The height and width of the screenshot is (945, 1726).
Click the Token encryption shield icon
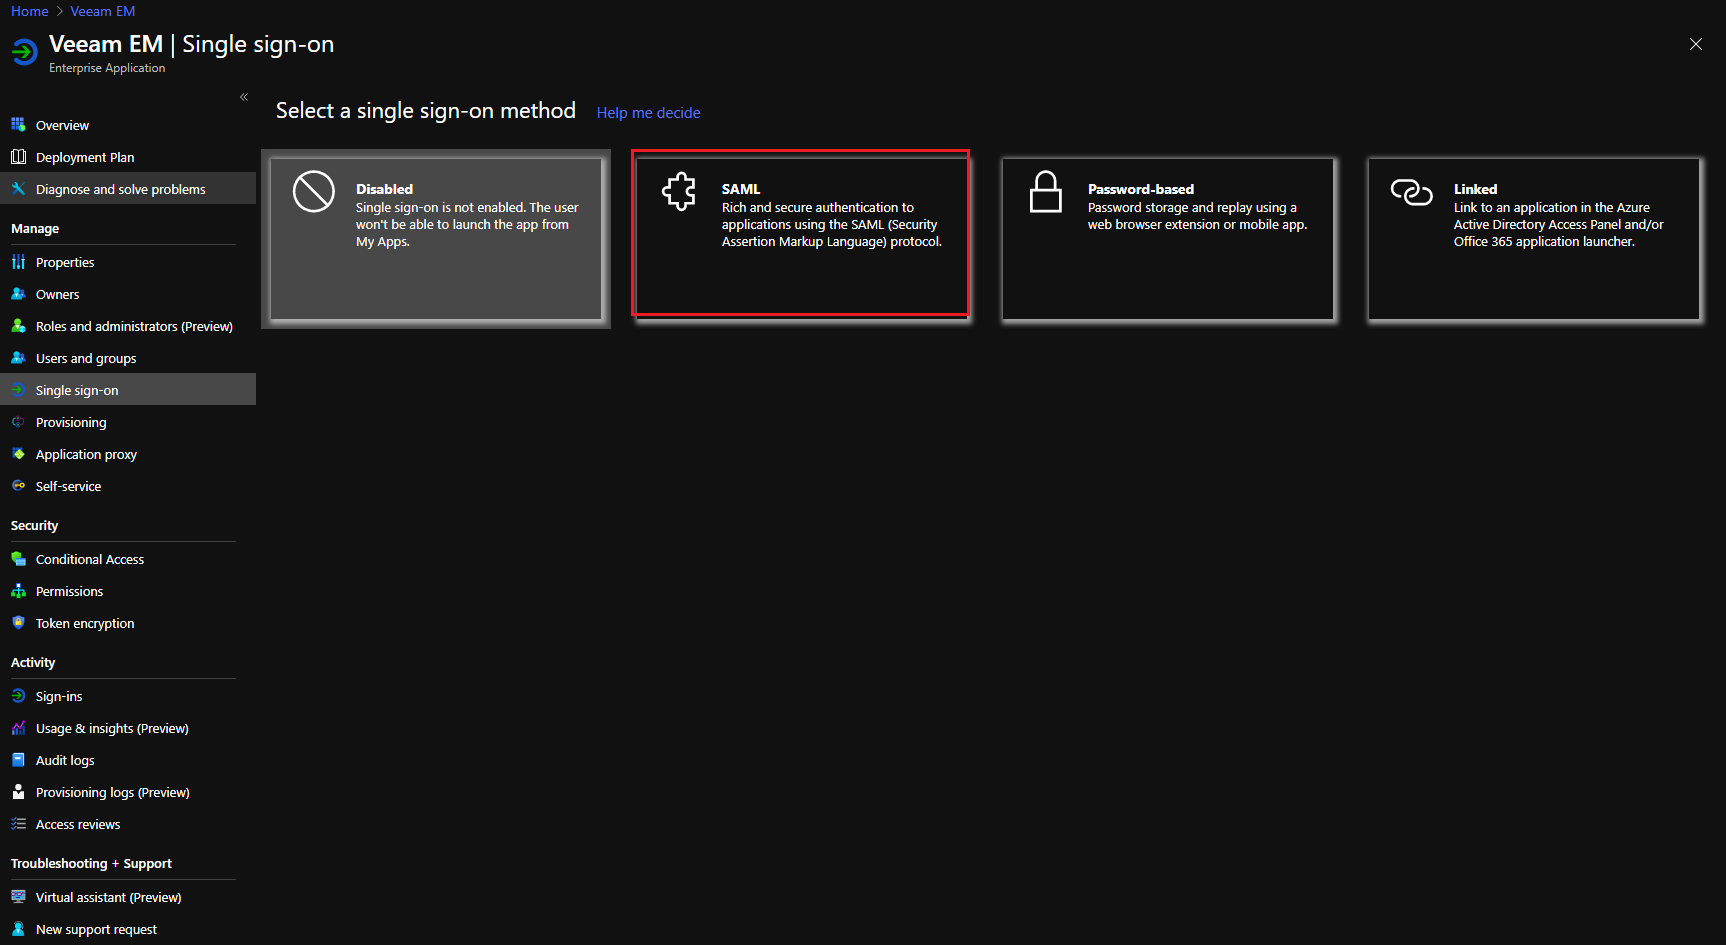18,623
